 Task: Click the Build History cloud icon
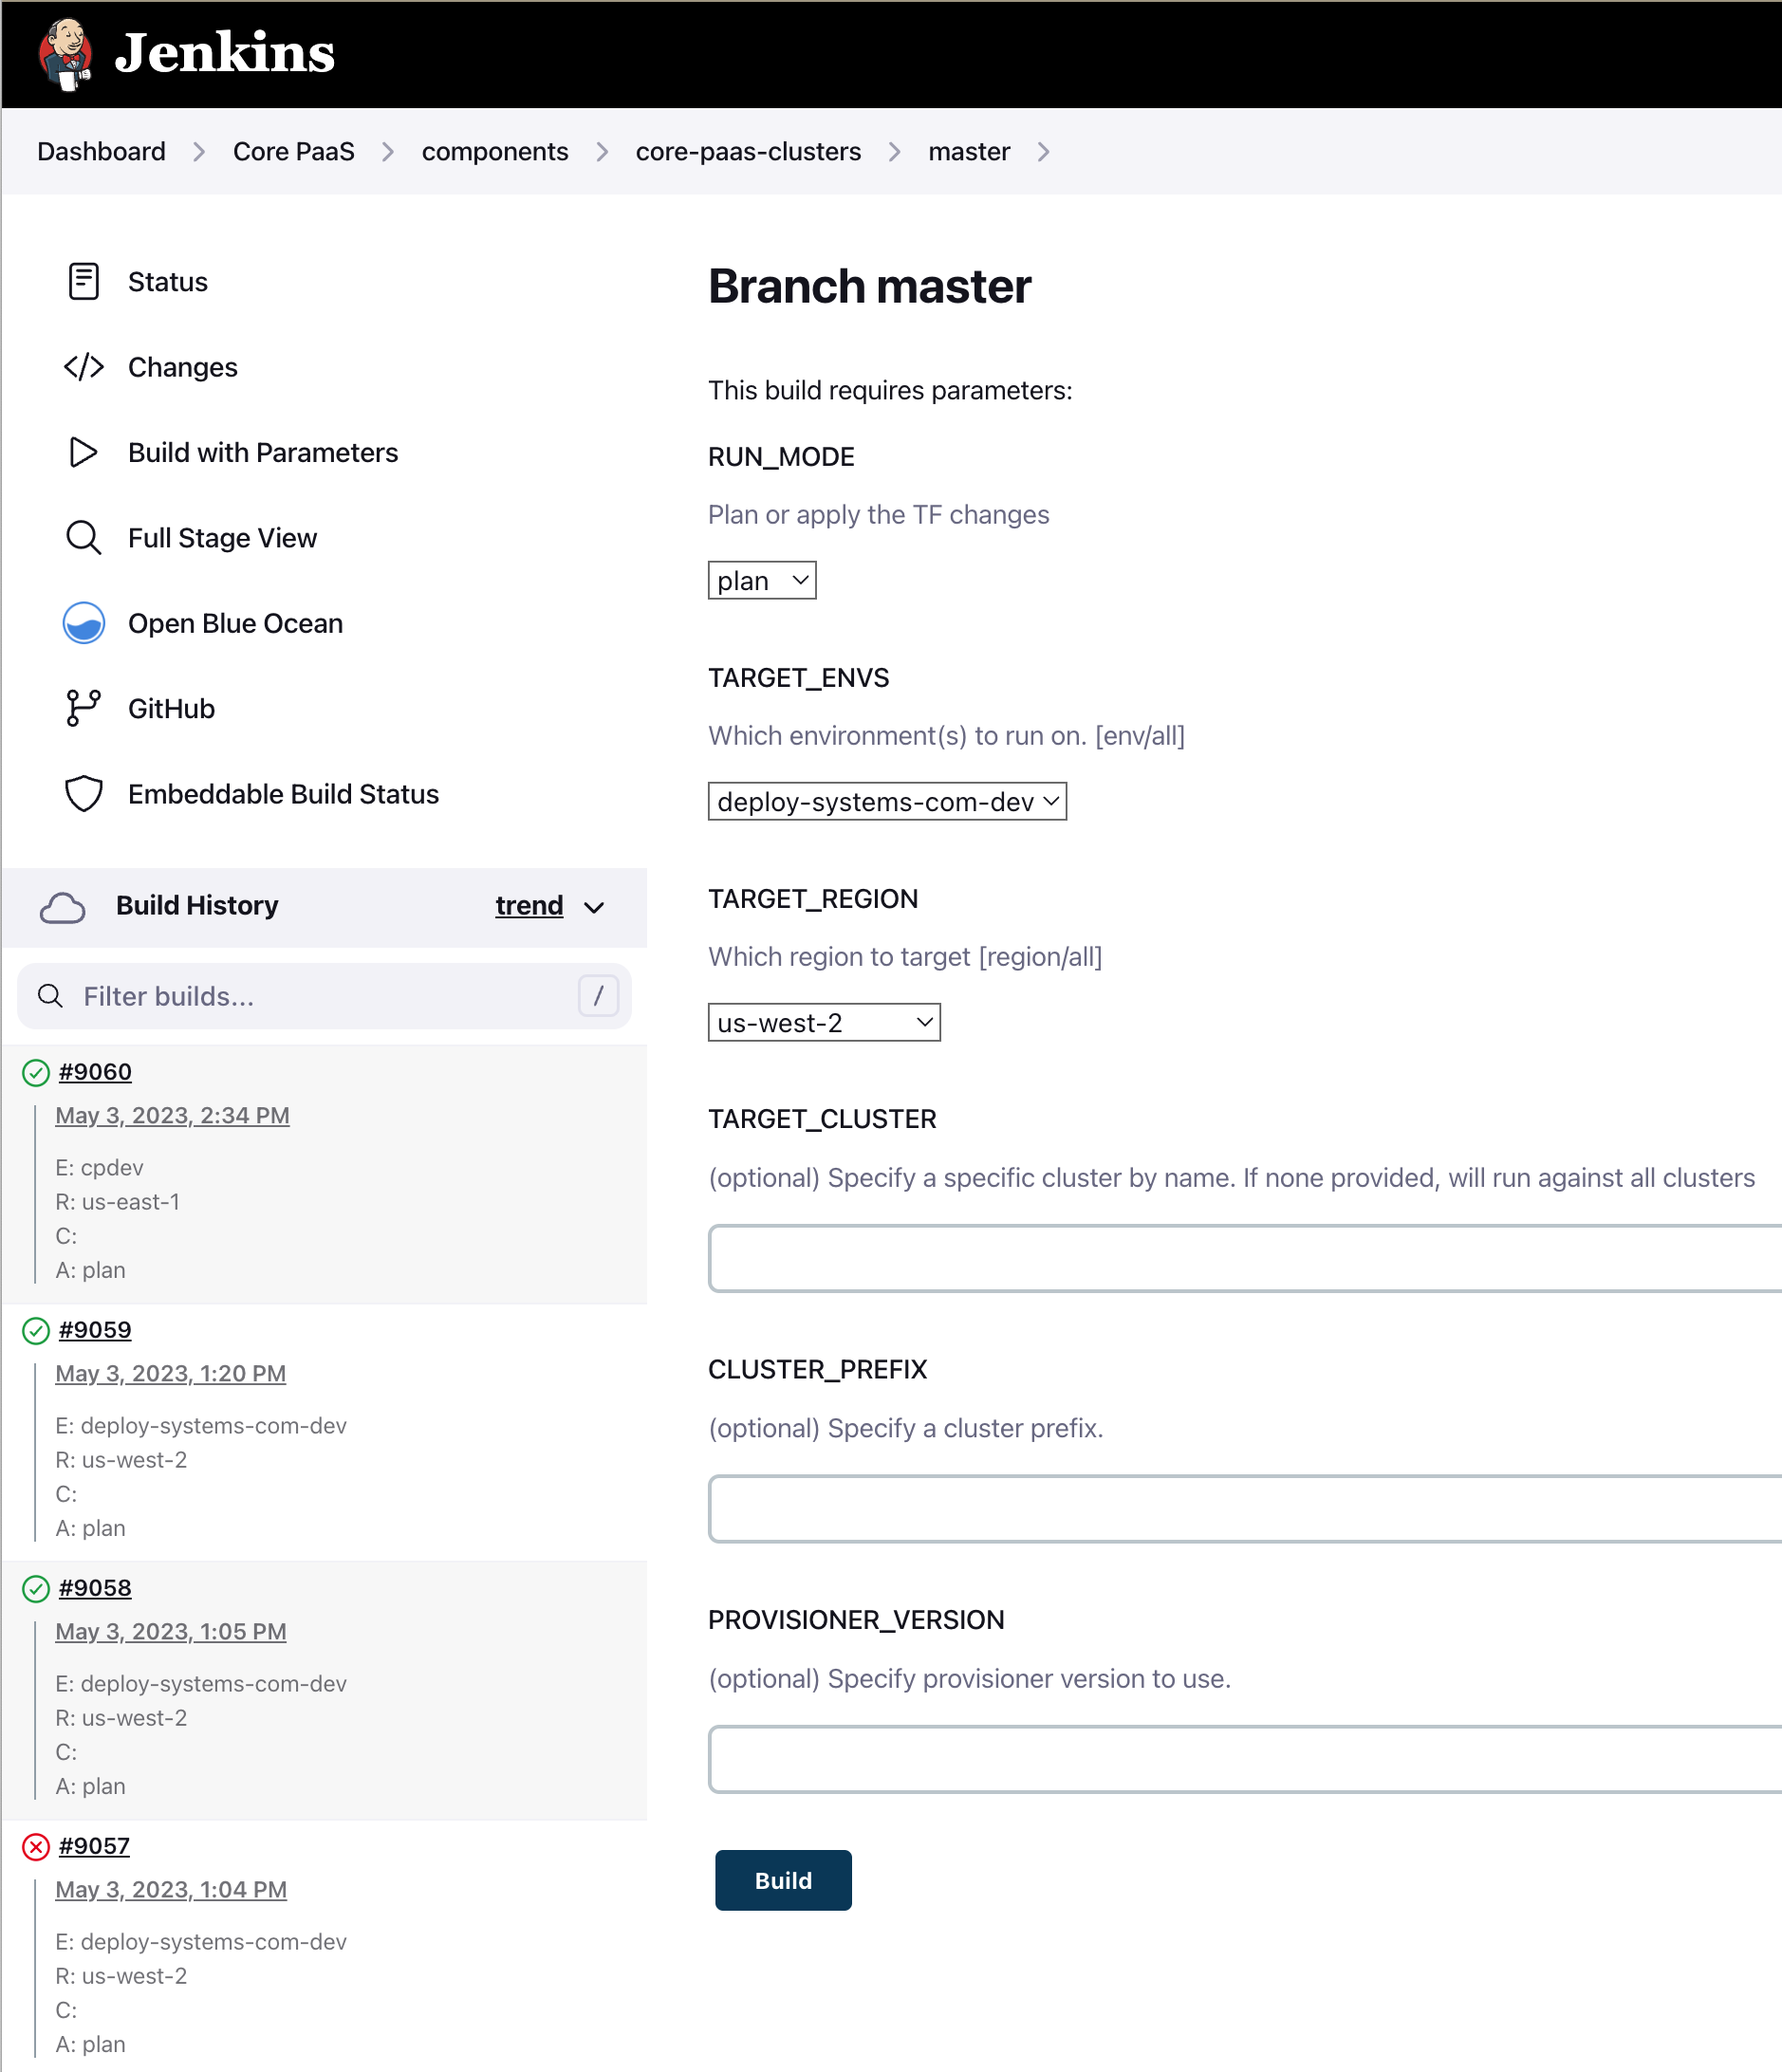(62, 907)
